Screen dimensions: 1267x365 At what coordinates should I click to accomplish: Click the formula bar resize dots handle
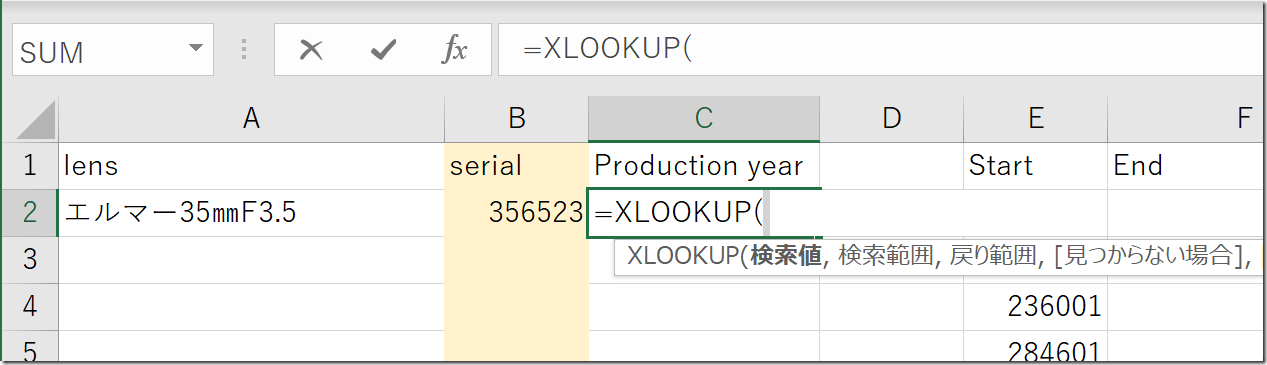tap(243, 50)
